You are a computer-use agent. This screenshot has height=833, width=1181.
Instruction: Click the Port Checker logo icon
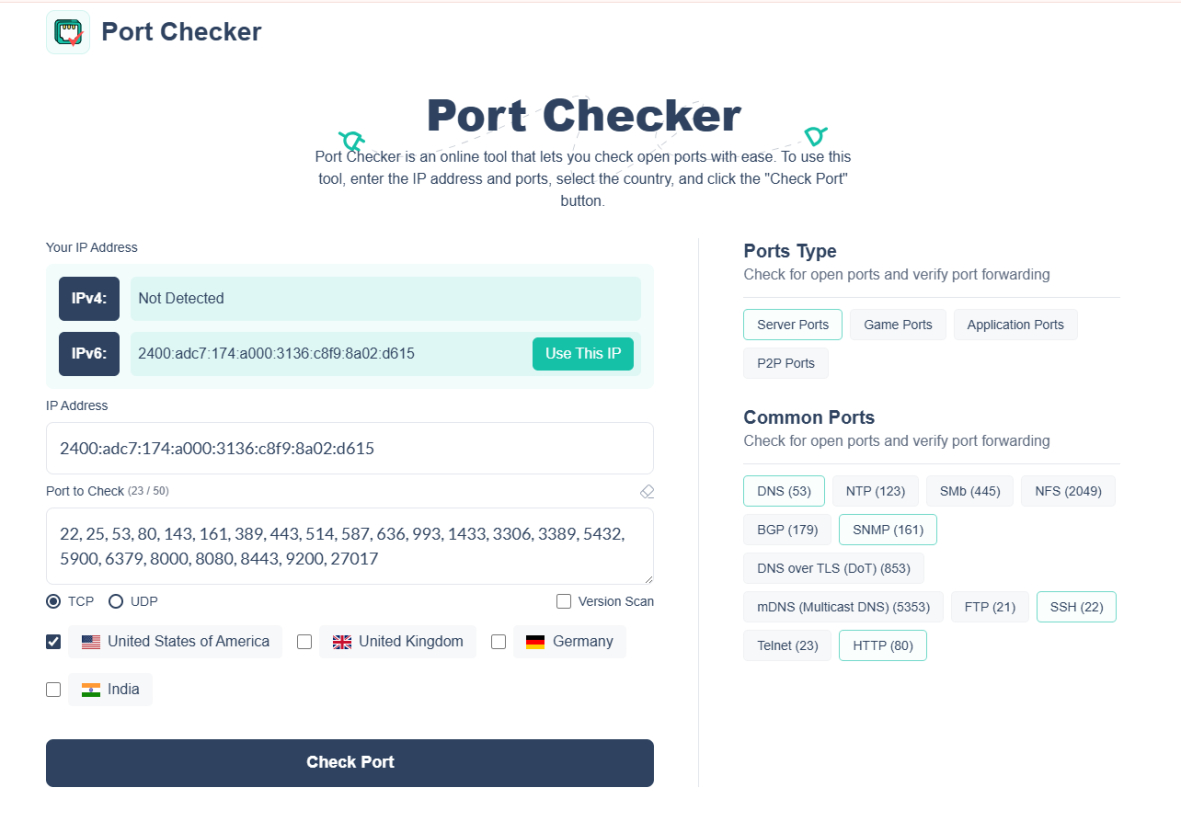click(x=68, y=32)
